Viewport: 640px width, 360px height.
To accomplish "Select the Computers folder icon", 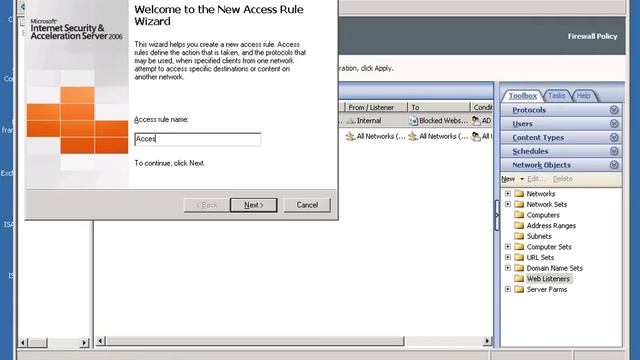I will point(519,215).
